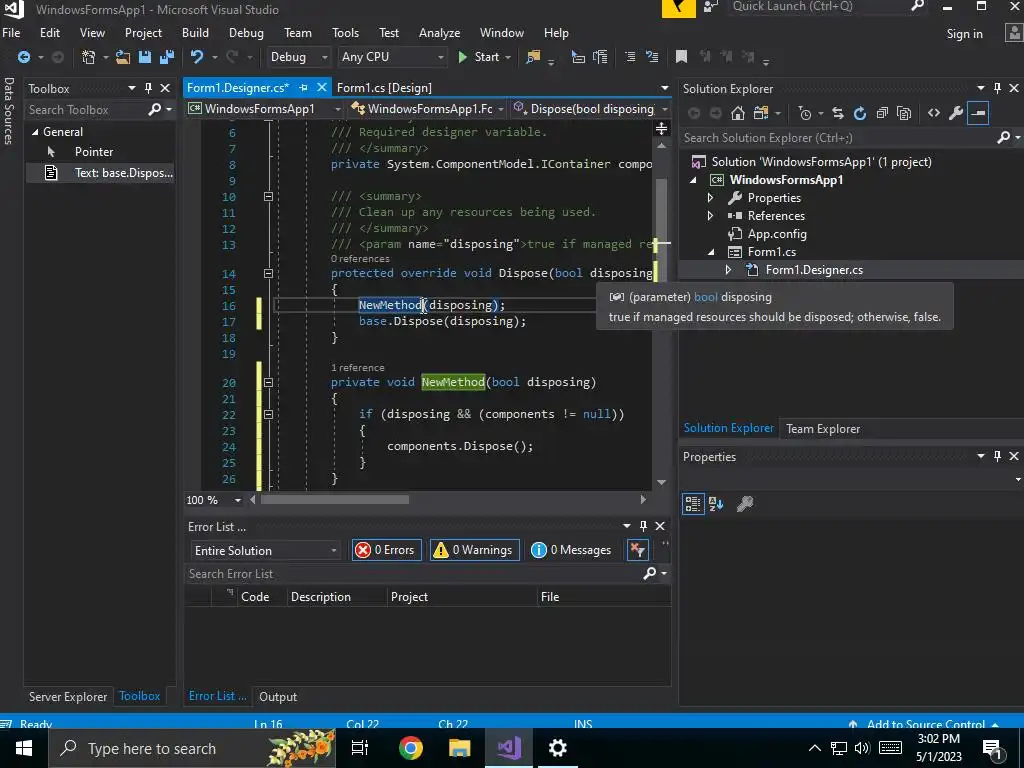Viewport: 1024px width, 768px height.
Task: Open Properties via the wrench icon
Action: tap(956, 114)
